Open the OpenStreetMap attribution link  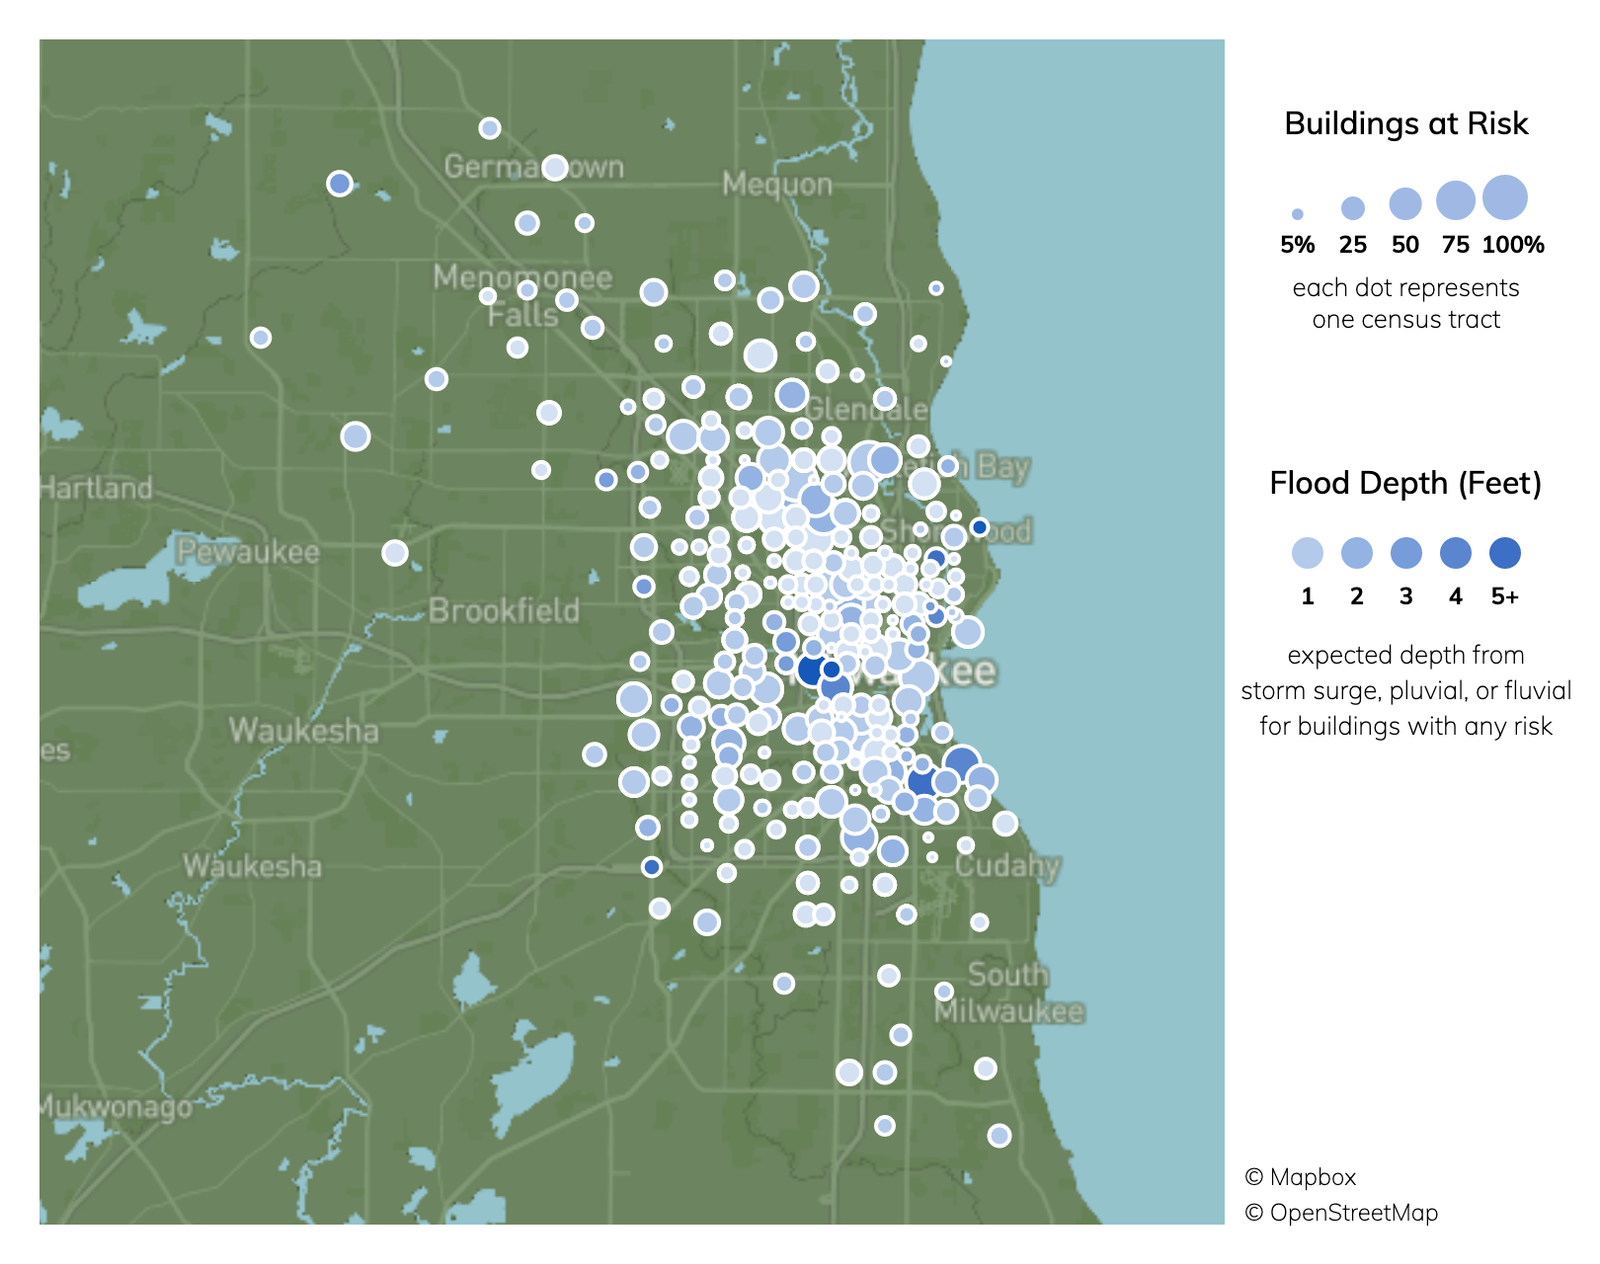pos(1341,1213)
